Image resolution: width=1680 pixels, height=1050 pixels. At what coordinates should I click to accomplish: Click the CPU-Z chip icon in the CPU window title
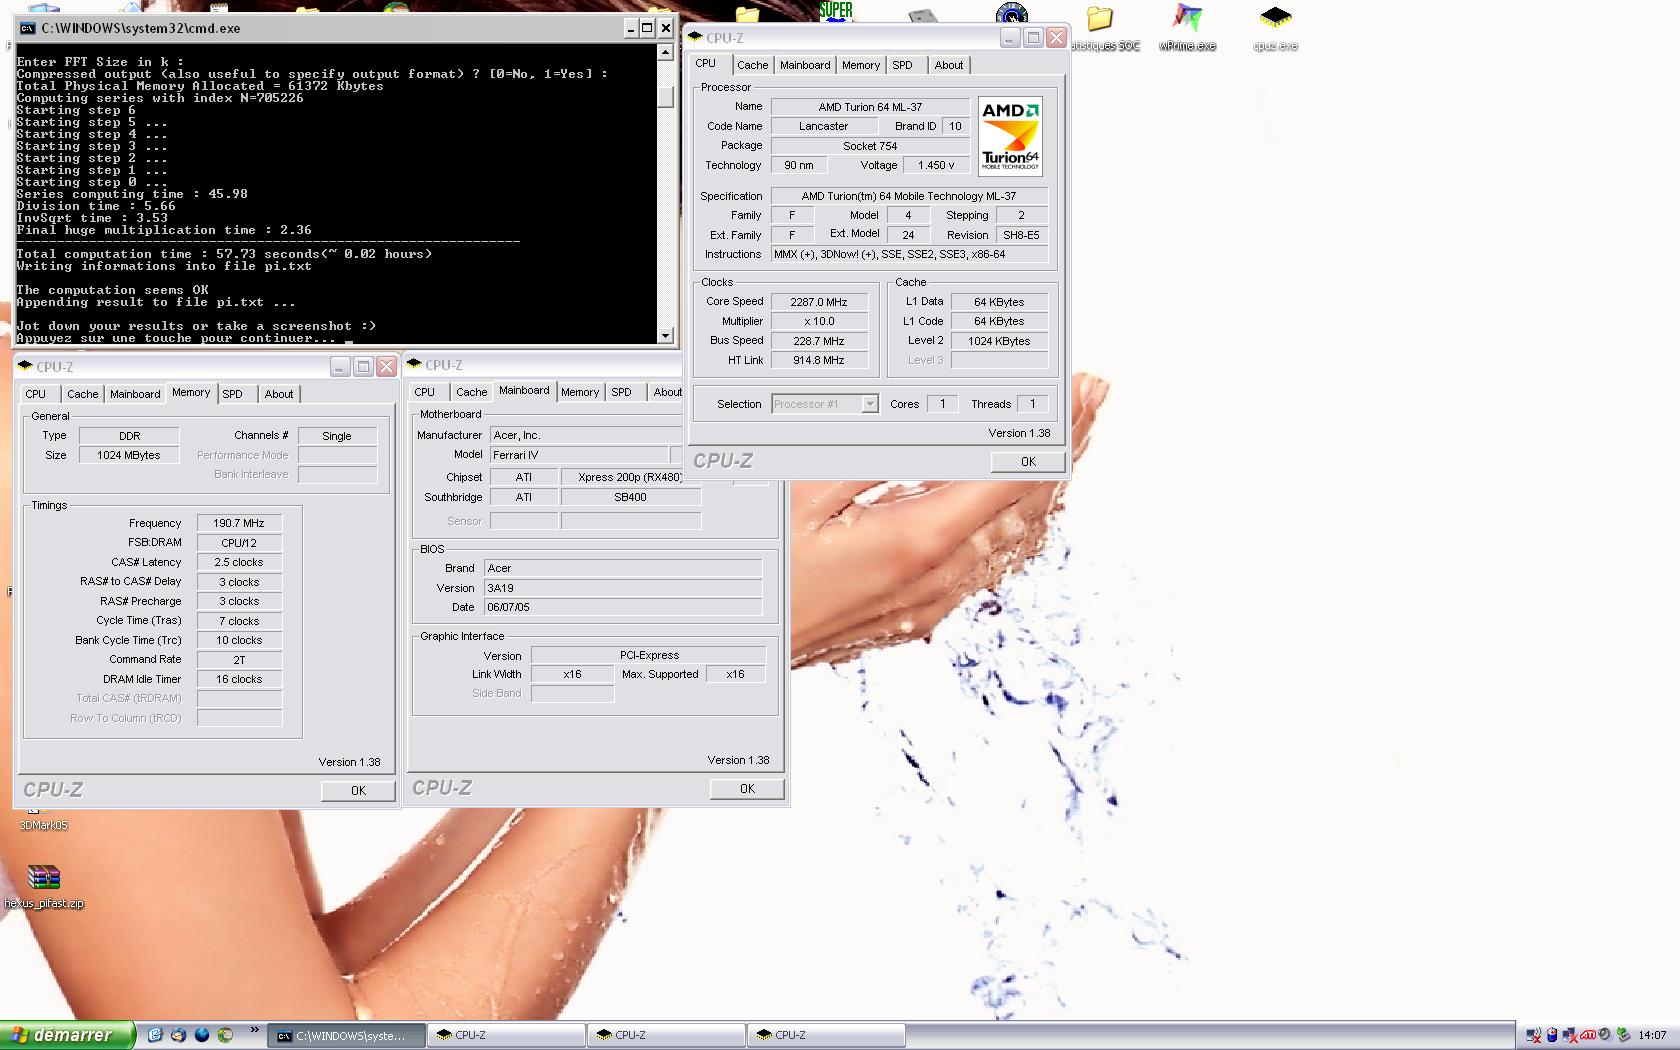[695, 37]
